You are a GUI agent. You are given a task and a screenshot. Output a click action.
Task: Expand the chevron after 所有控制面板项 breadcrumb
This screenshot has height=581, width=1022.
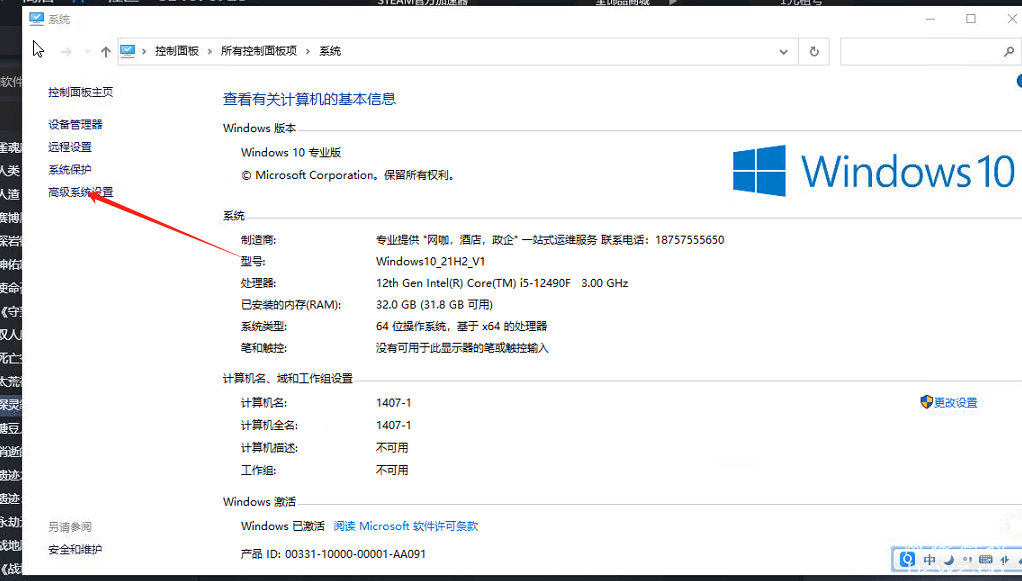click(308, 52)
